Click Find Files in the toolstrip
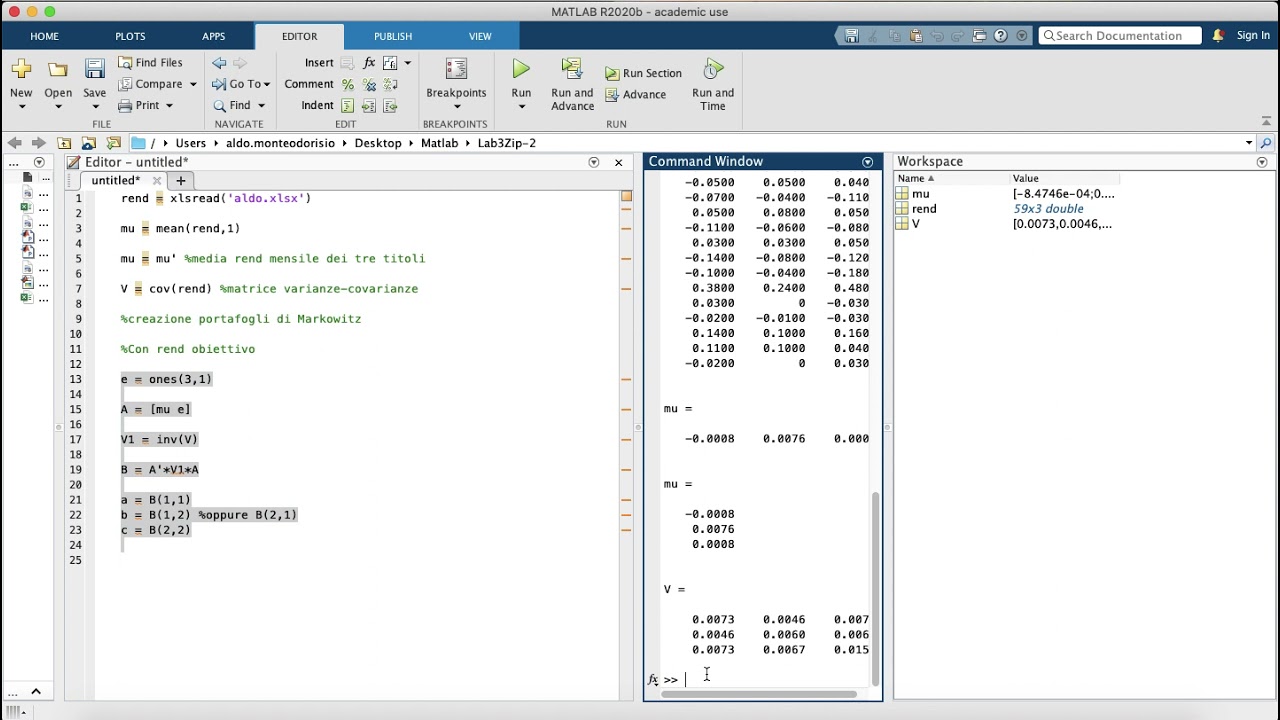1280x720 pixels. coord(150,62)
